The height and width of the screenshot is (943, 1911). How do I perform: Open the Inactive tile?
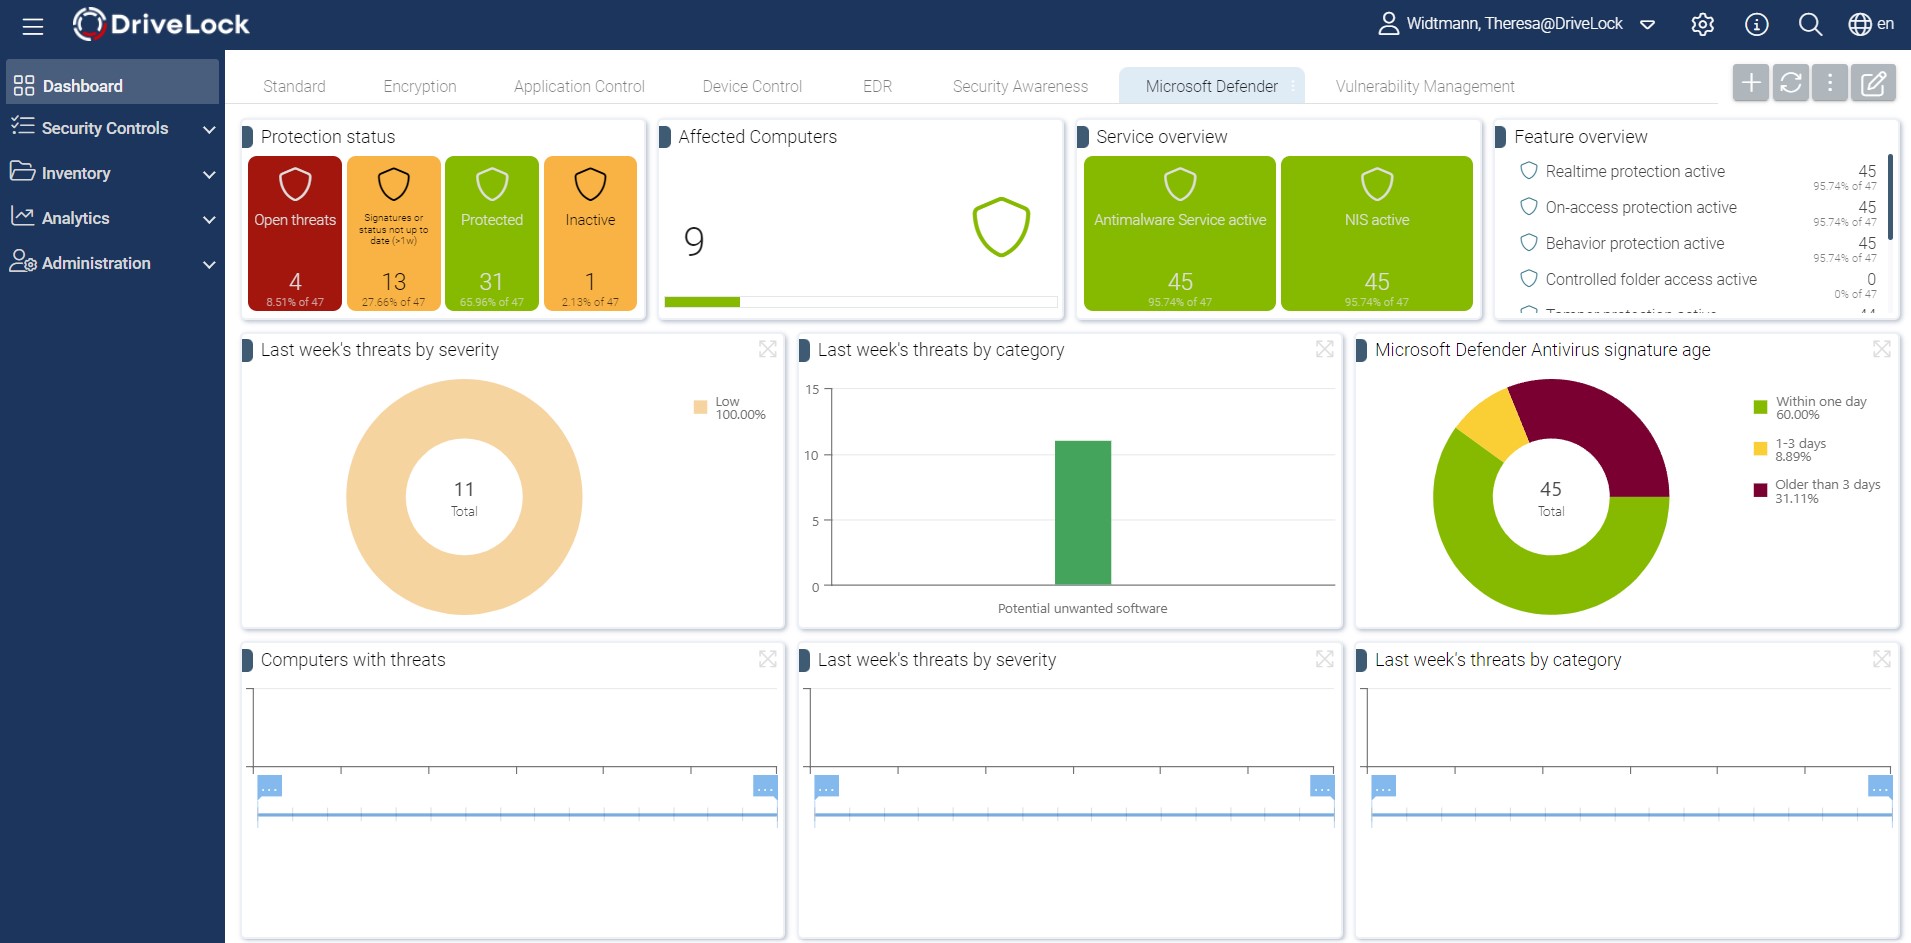pyautogui.click(x=590, y=233)
